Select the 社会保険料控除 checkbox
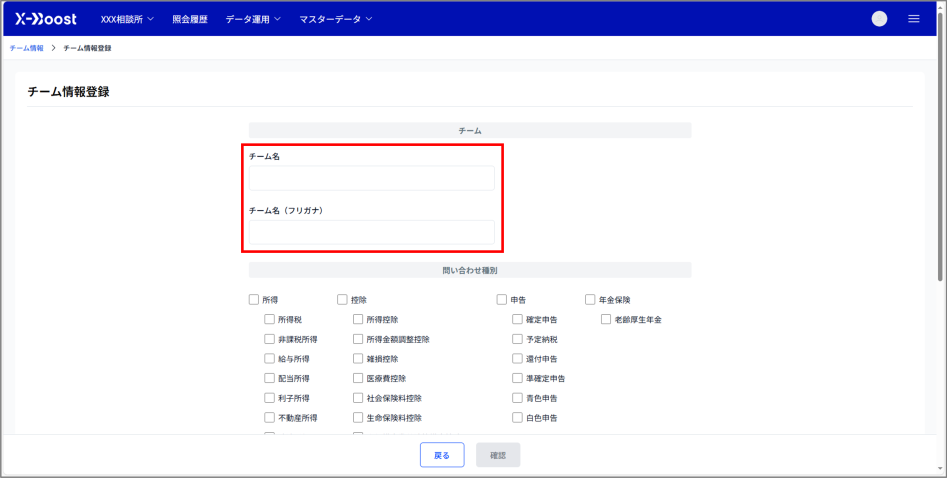947x478 pixels. [358, 398]
